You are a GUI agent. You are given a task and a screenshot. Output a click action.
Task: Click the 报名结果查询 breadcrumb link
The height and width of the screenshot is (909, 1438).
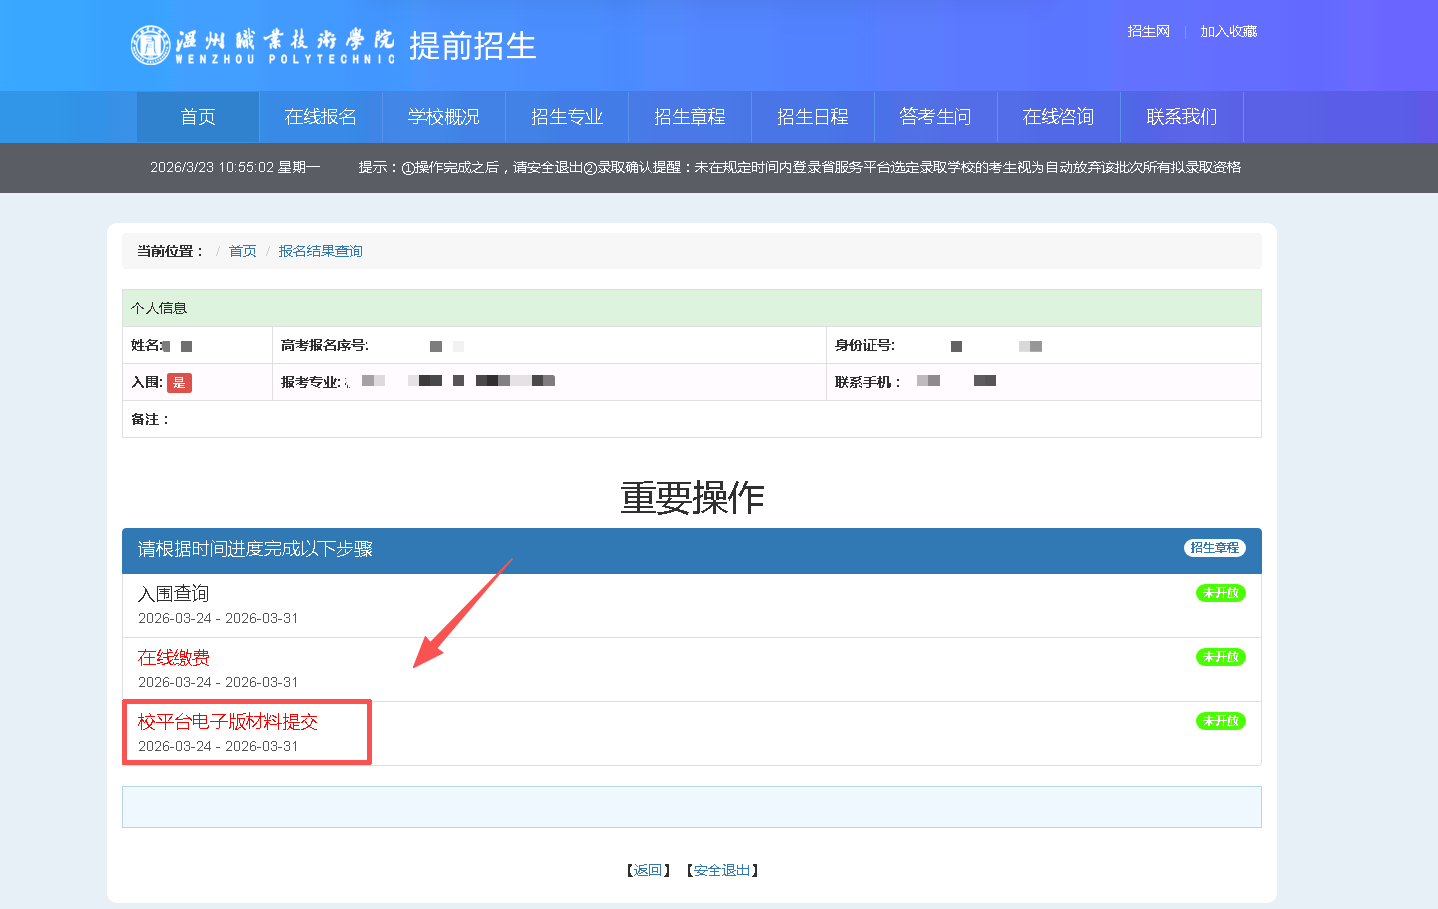point(320,251)
